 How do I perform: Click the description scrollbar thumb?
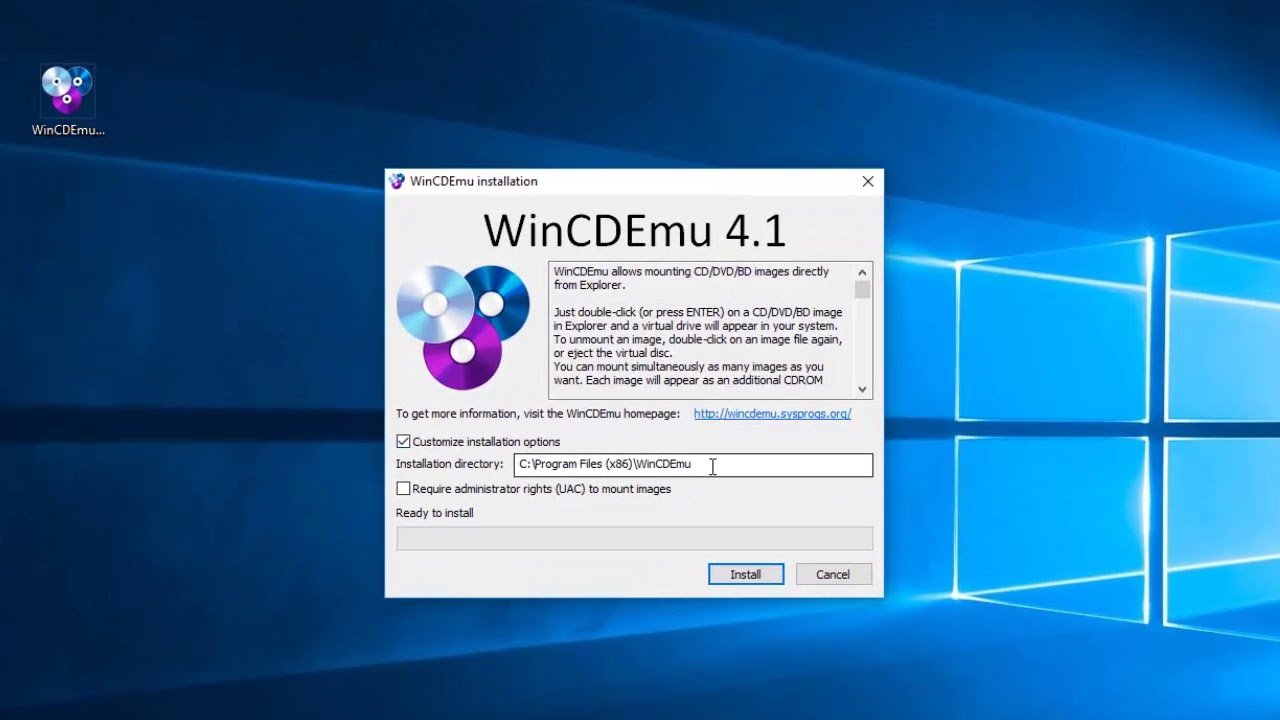(x=862, y=290)
